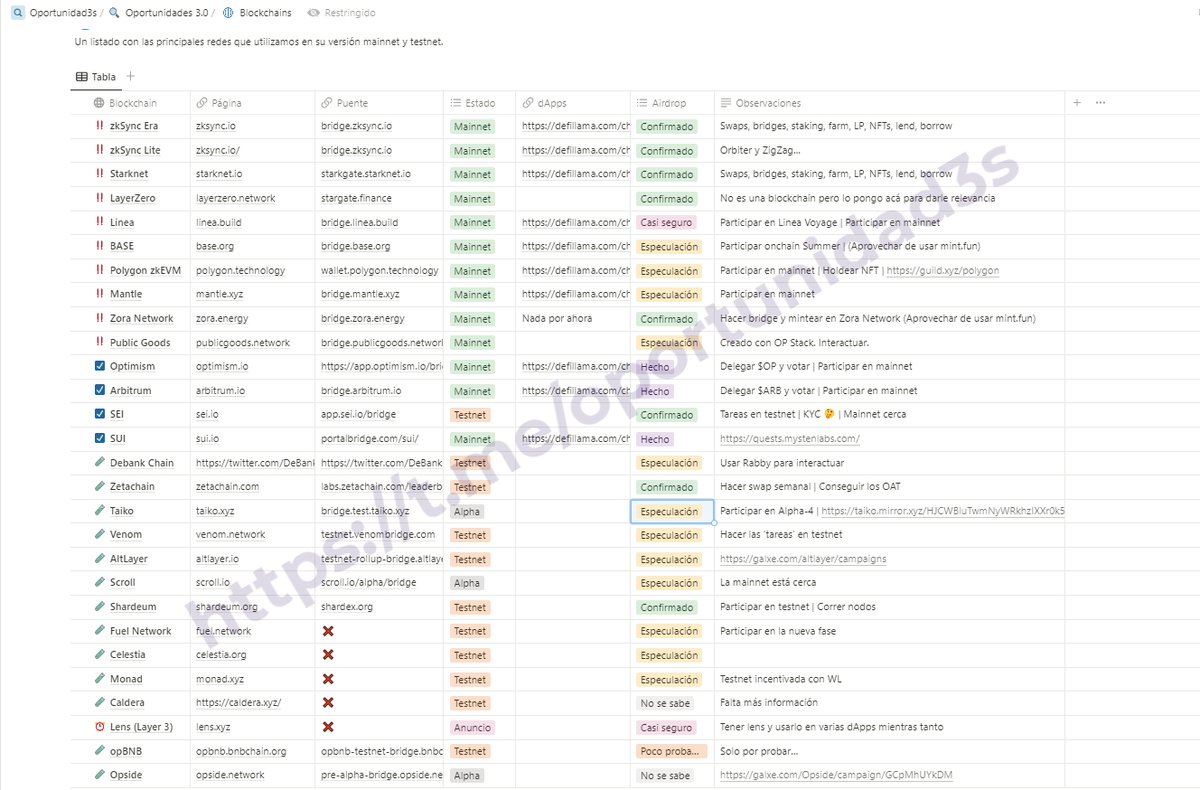Navigate to Oportunidad3s breadcrumb

point(62,13)
